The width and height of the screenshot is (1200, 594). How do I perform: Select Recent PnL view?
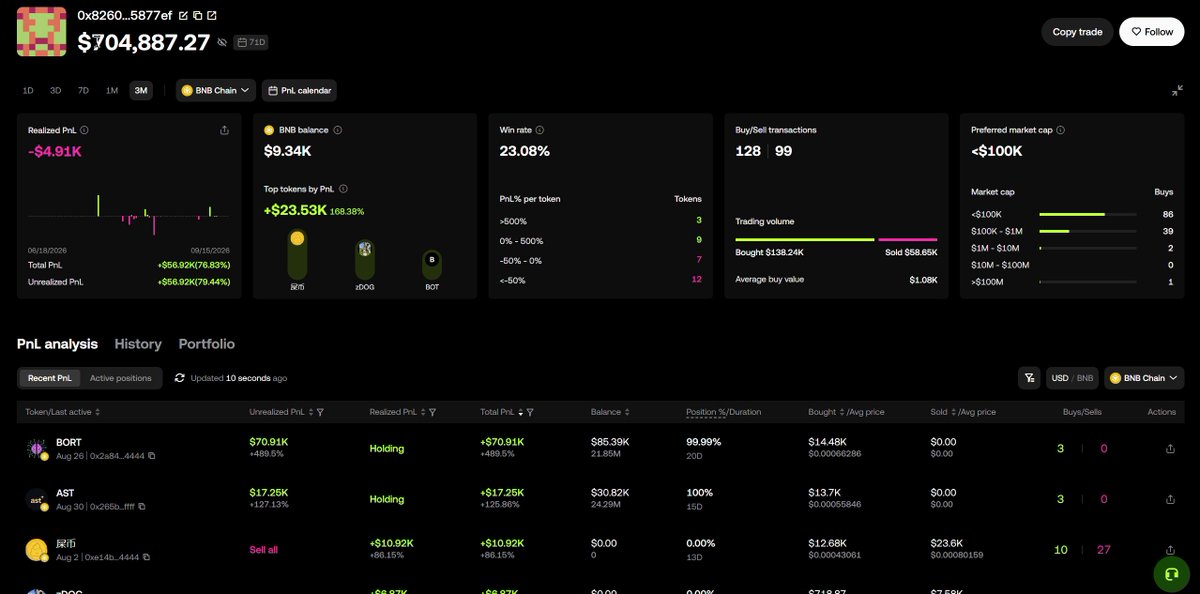click(50, 378)
